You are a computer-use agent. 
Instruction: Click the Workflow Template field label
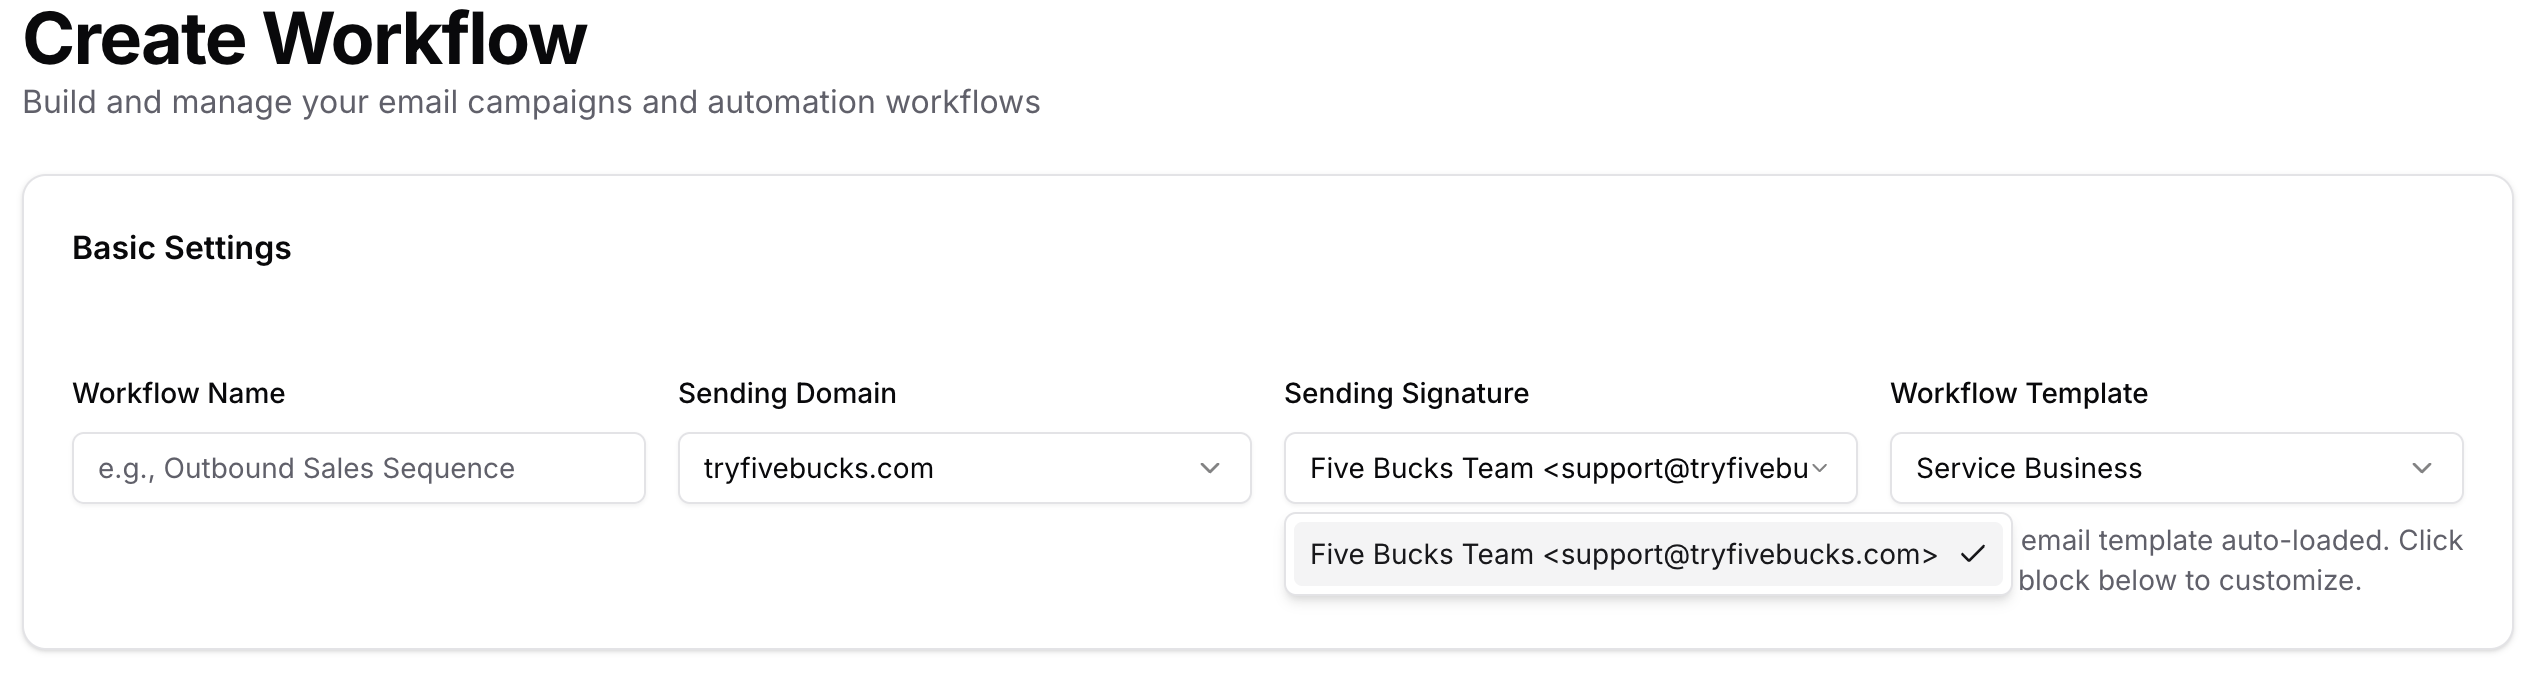(x=2018, y=393)
